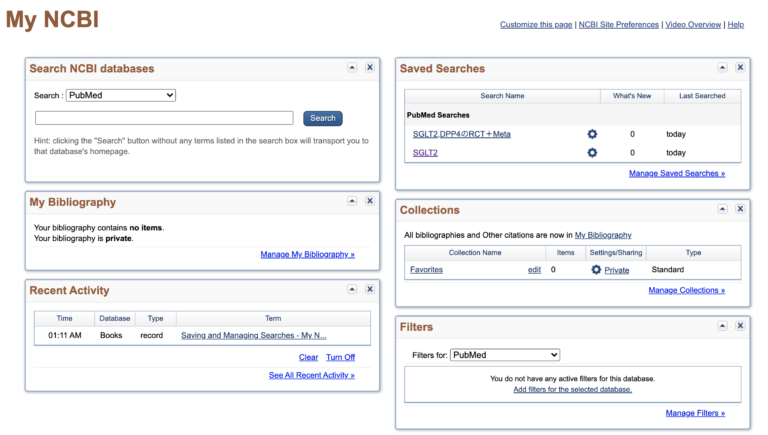The height and width of the screenshot is (435, 768).
Task: Collapse the Recent Activity panel
Action: (x=352, y=290)
